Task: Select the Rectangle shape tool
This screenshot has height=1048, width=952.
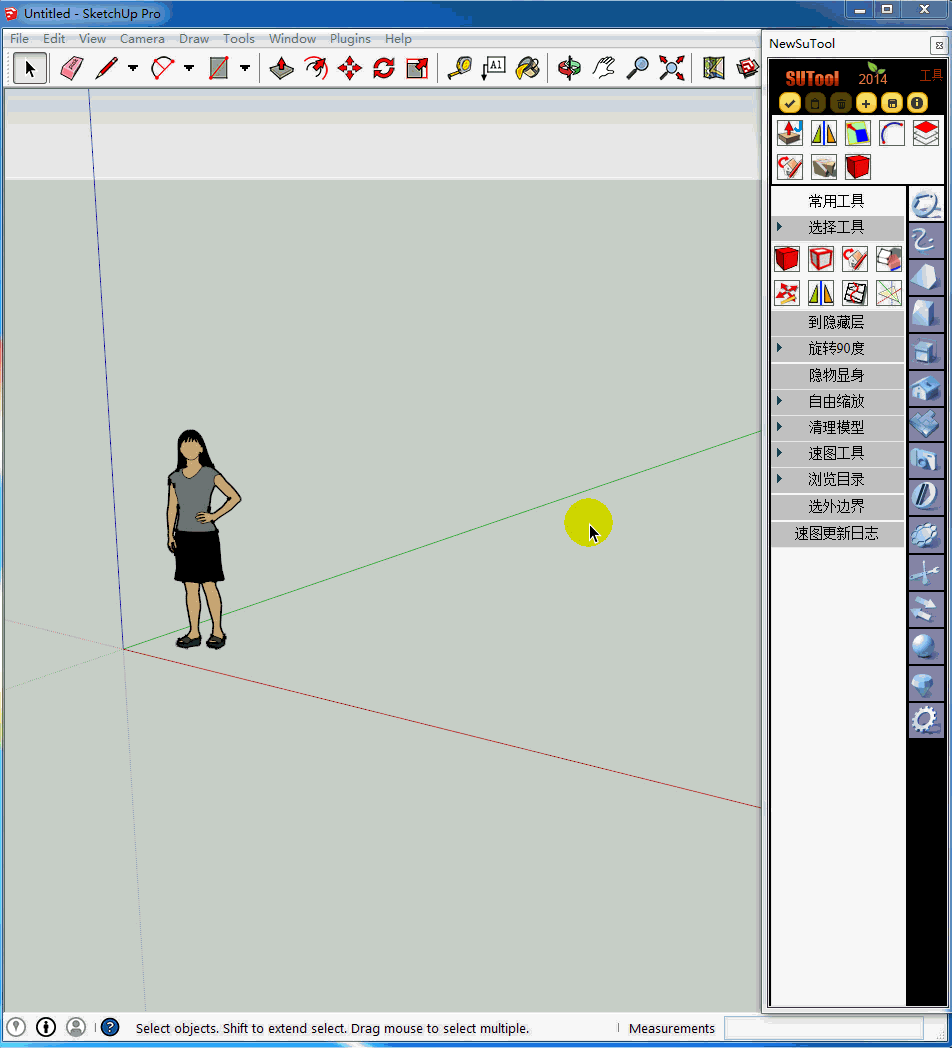Action: click(219, 68)
